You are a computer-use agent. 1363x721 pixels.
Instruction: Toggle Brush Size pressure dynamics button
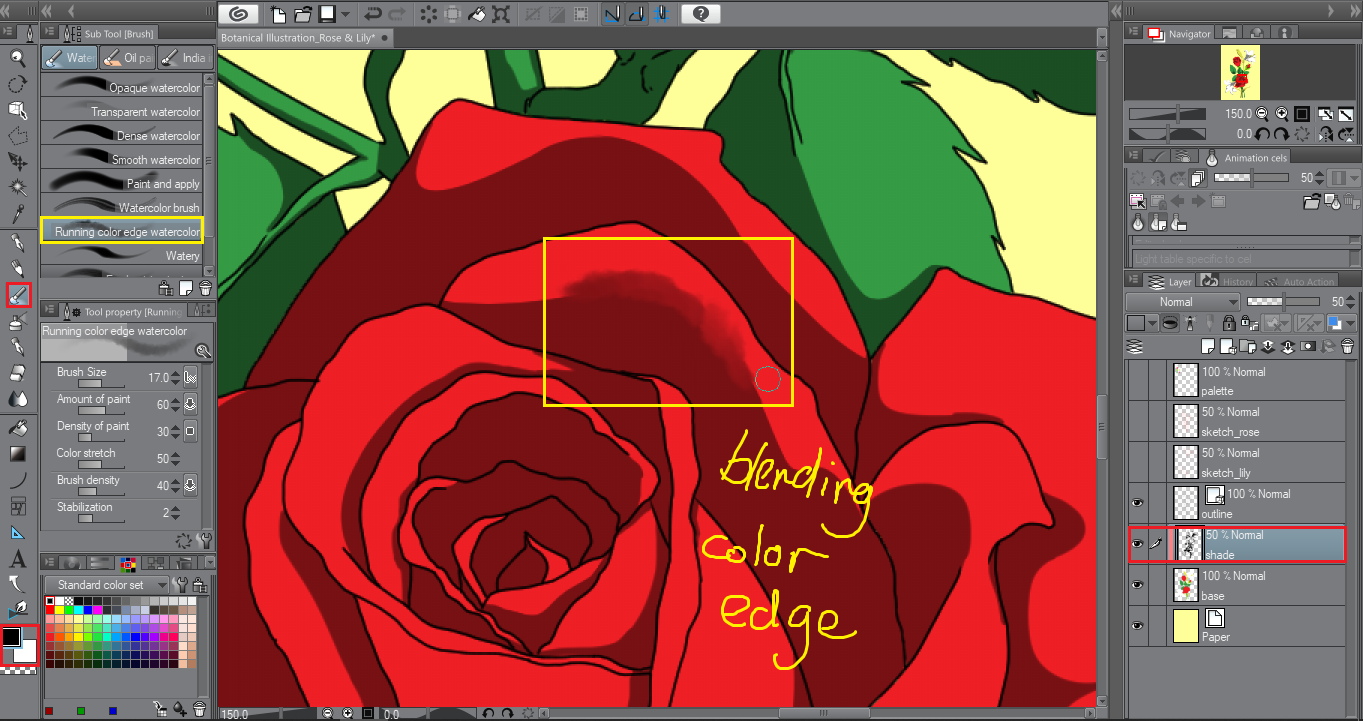[x=190, y=378]
